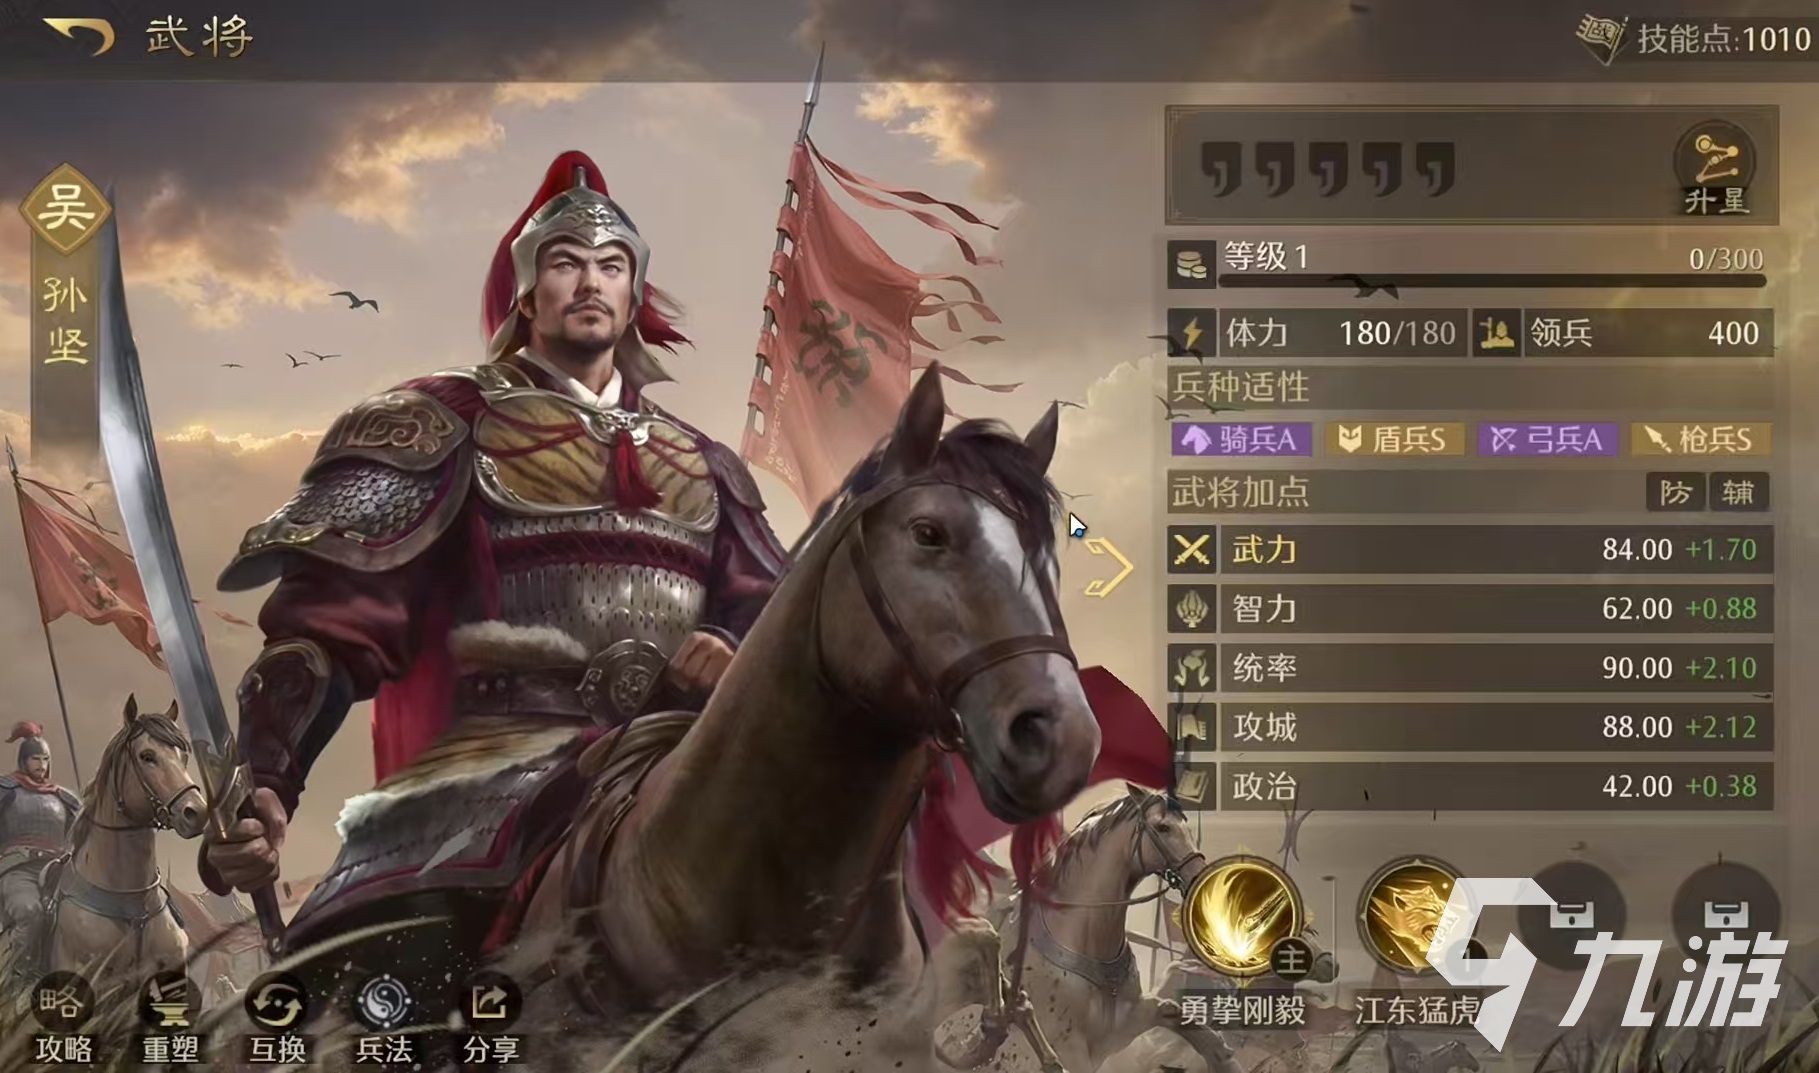Open the 攻略 strategy guide icon

coord(63,1003)
